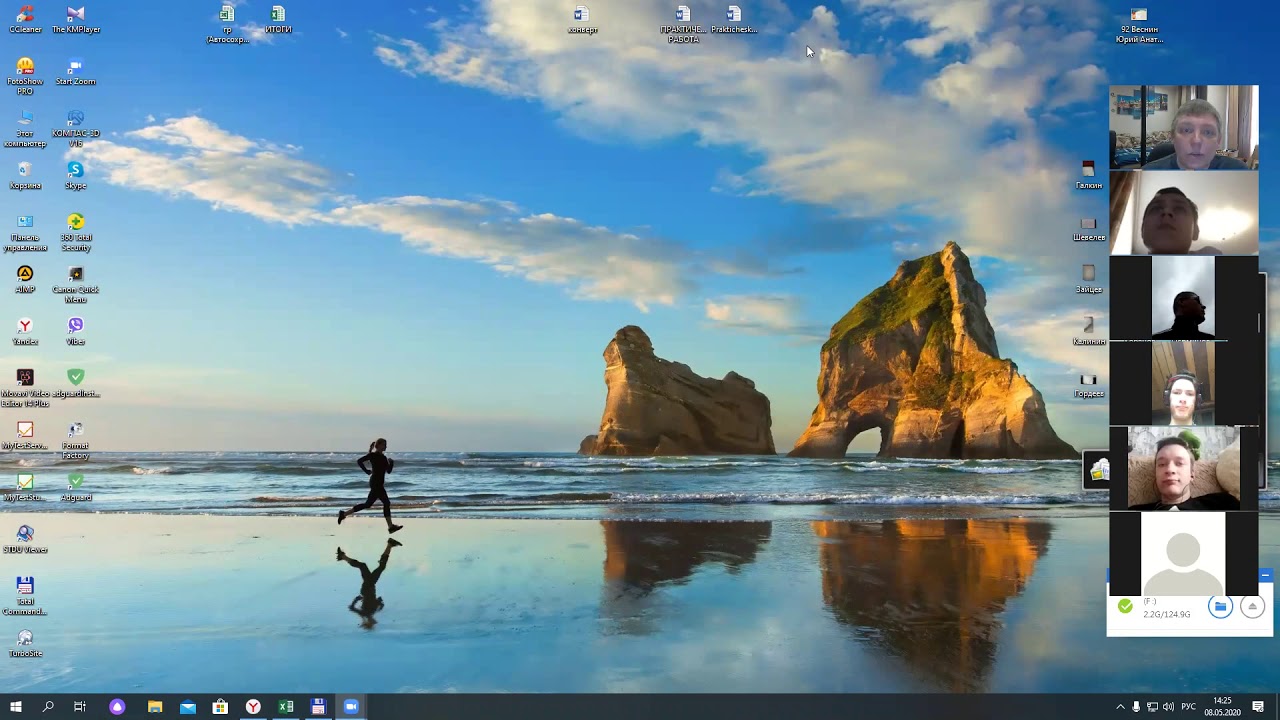
Task: Select the Гордеев desktop file
Action: pos(1089,383)
